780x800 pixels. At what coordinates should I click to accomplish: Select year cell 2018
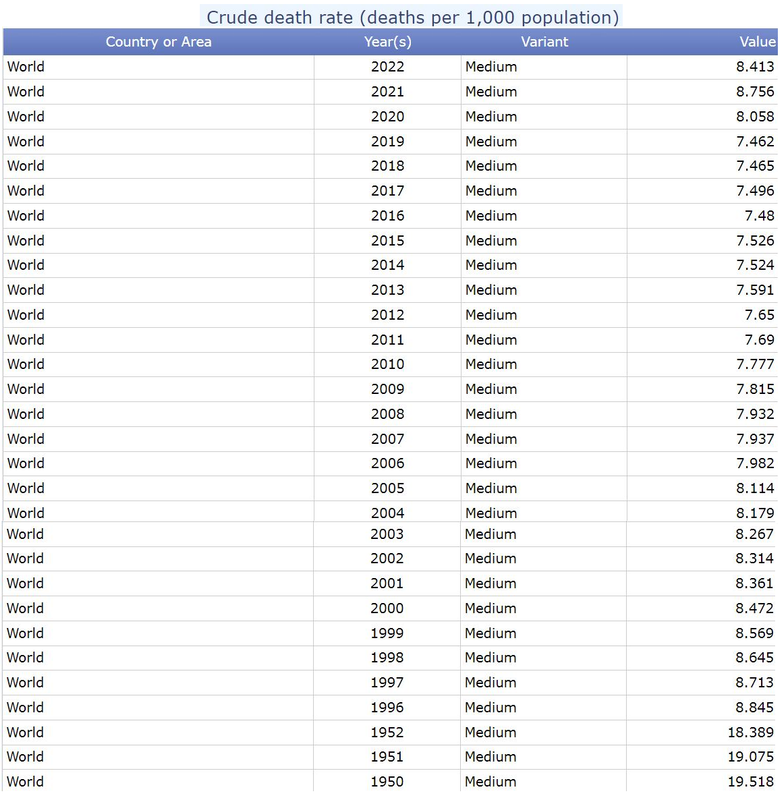pos(388,166)
